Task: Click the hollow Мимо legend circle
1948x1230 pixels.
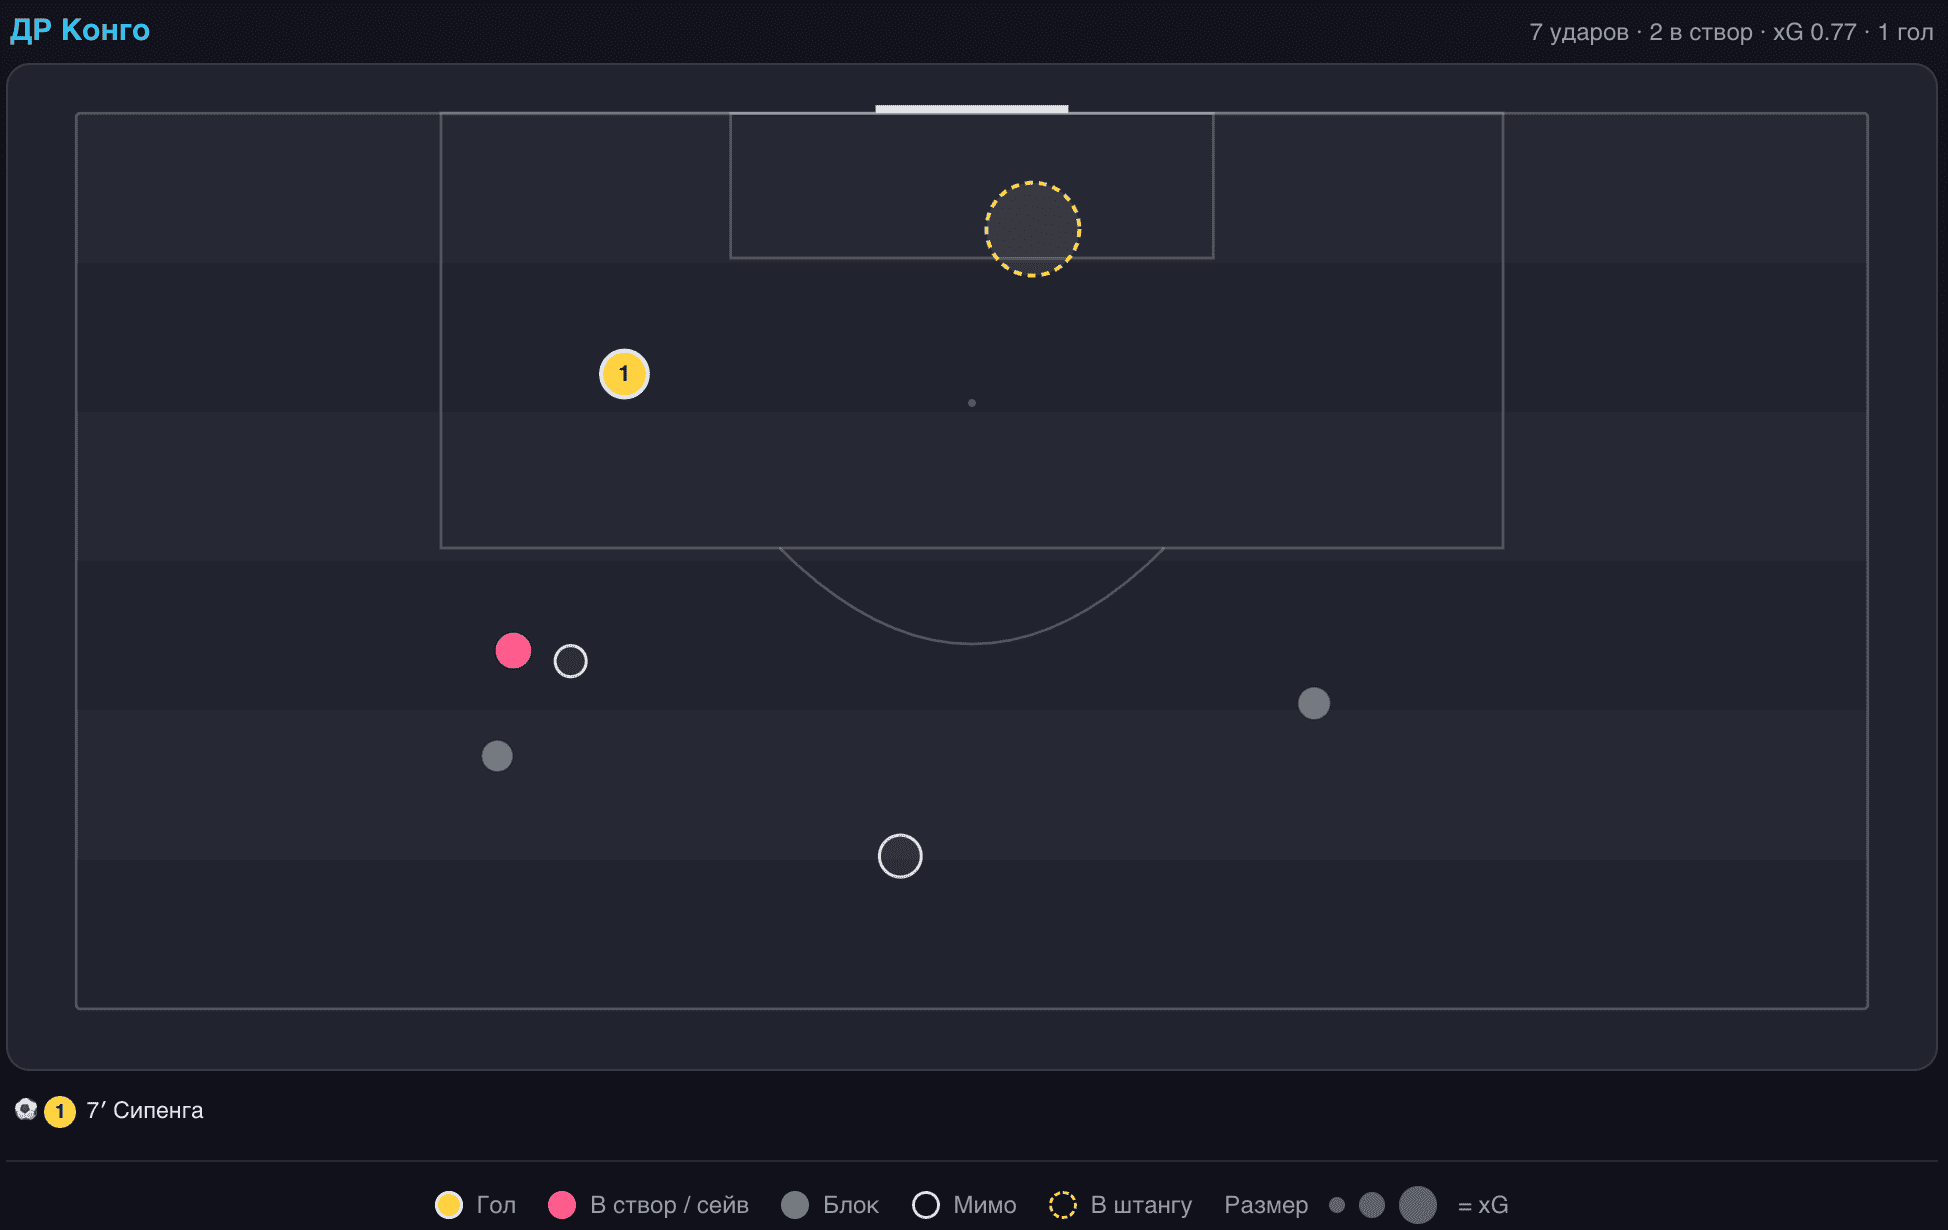Action: click(x=926, y=1205)
